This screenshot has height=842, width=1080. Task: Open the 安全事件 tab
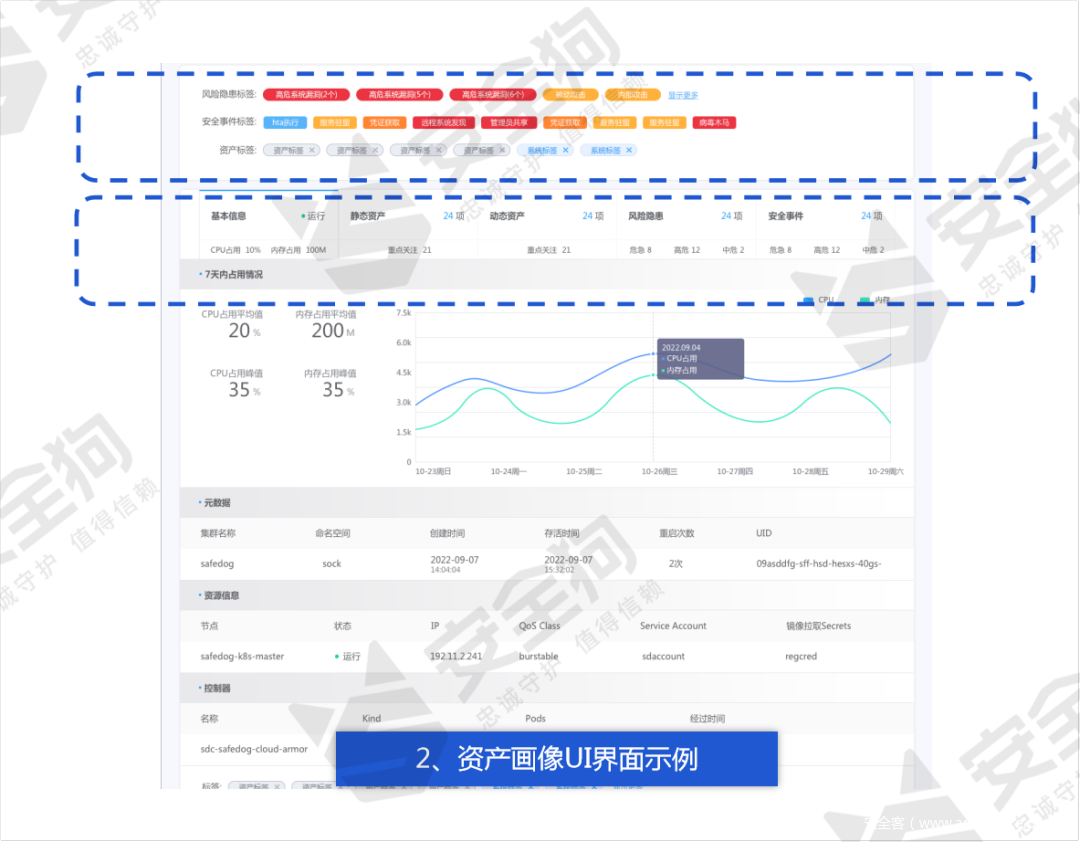pos(786,216)
